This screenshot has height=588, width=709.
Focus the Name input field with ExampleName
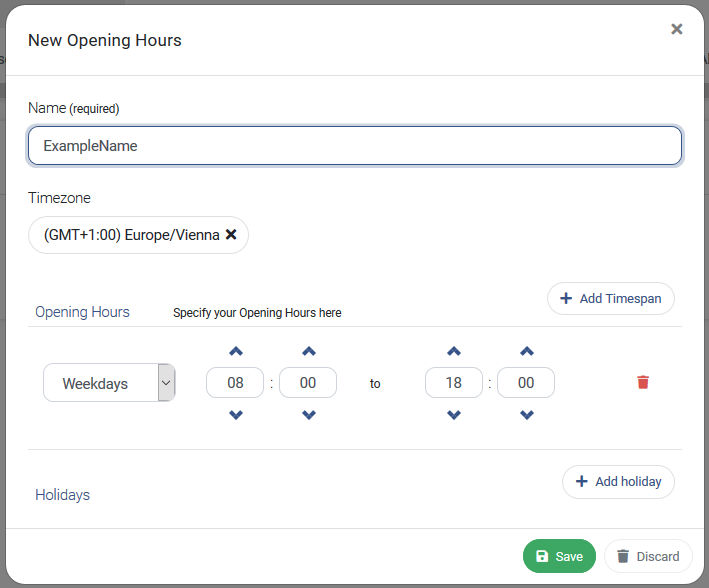tap(355, 146)
